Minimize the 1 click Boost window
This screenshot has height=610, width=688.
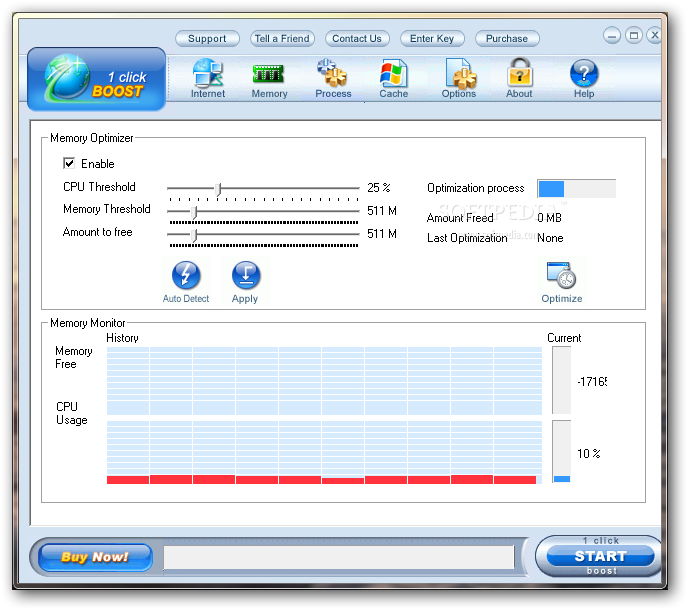612,36
